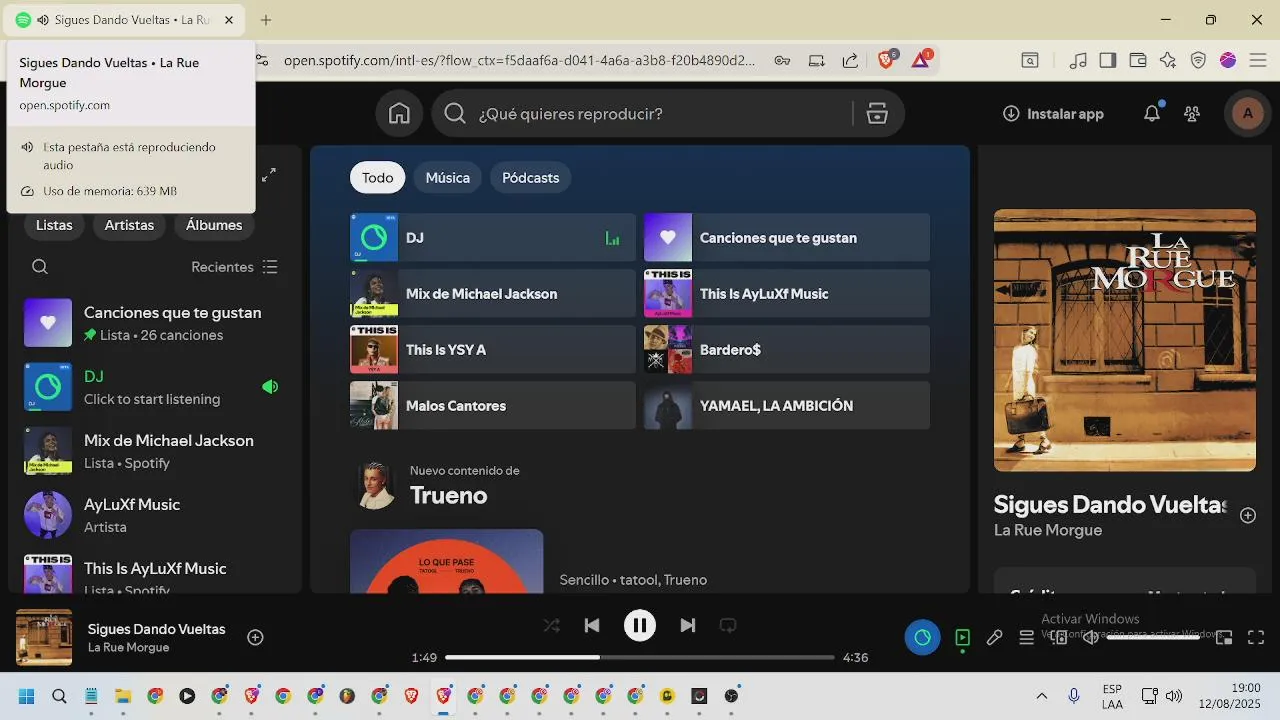This screenshot has height=720, width=1280.
Task: Open the play queue icon
Action: [1026, 637]
